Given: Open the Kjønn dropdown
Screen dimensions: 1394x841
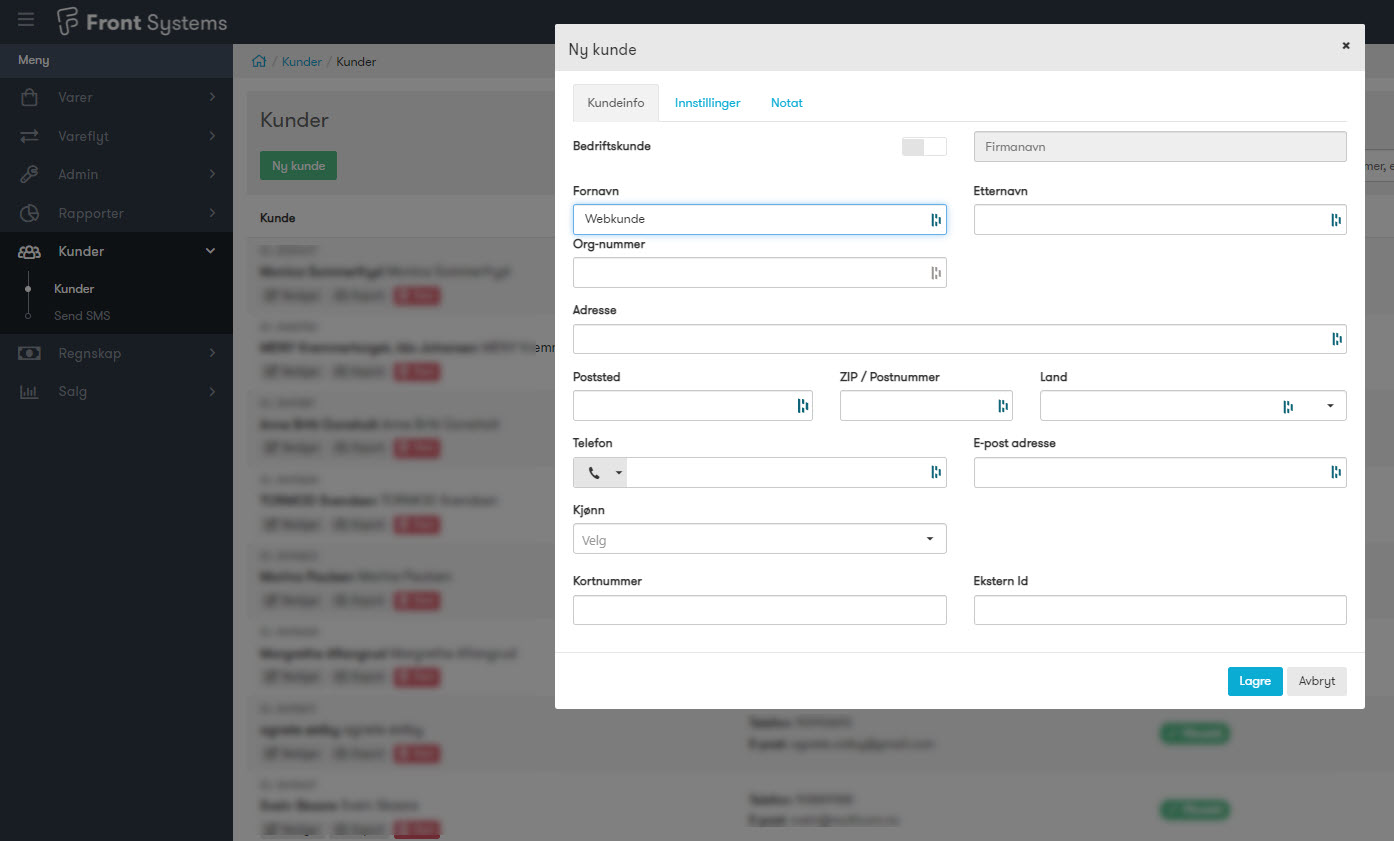Looking at the screenshot, I should (759, 540).
